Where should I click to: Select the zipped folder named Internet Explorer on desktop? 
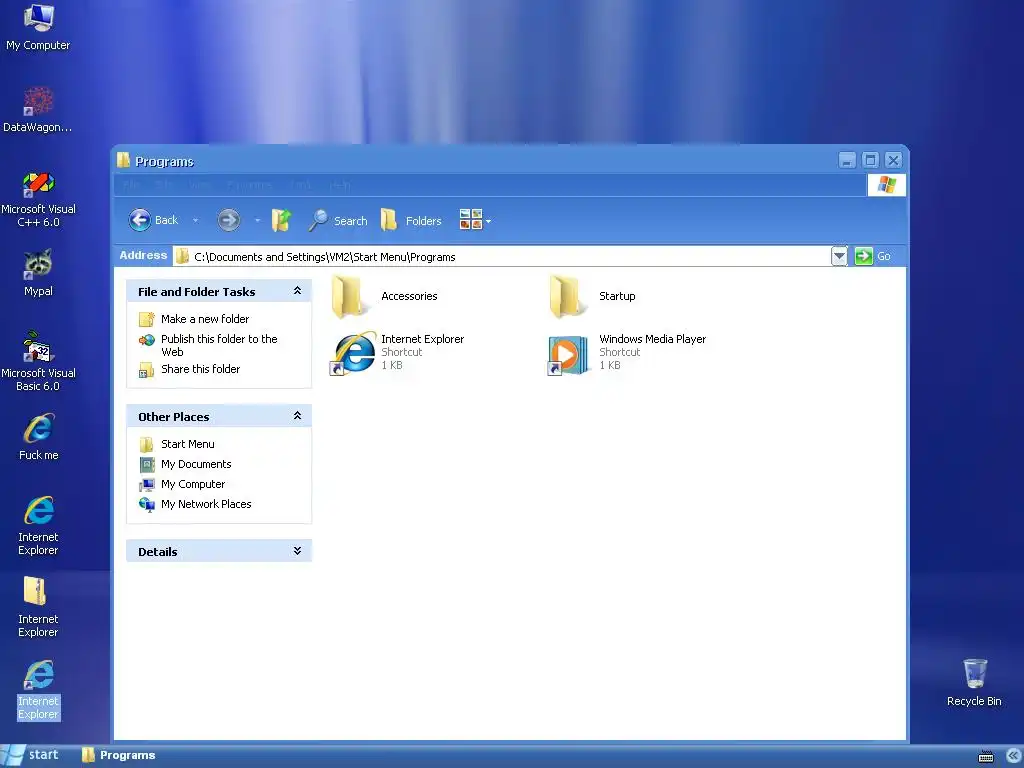pos(38,607)
